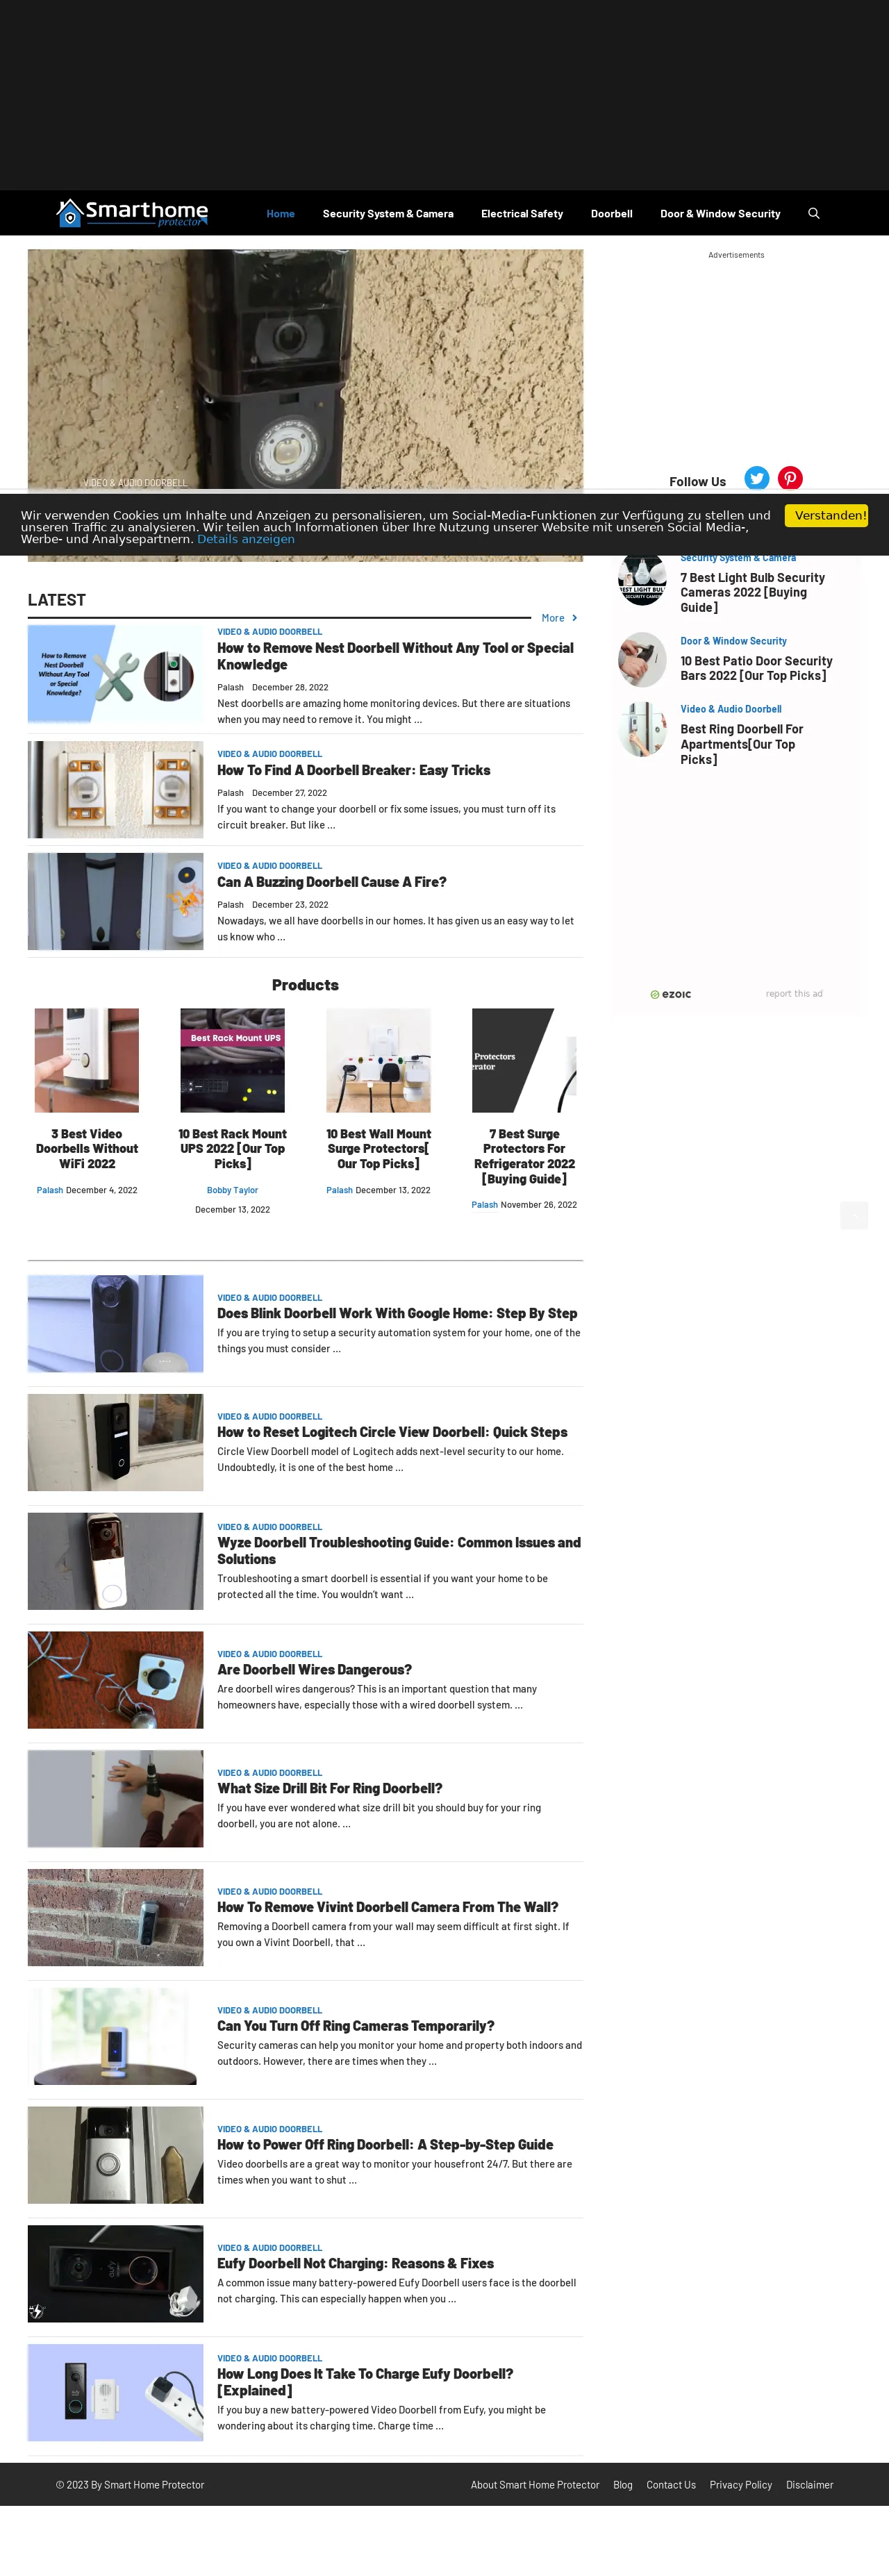Viewport: 889px width, 2576px height.
Task: Open the Pinterest follow icon
Action: pyautogui.click(x=790, y=478)
